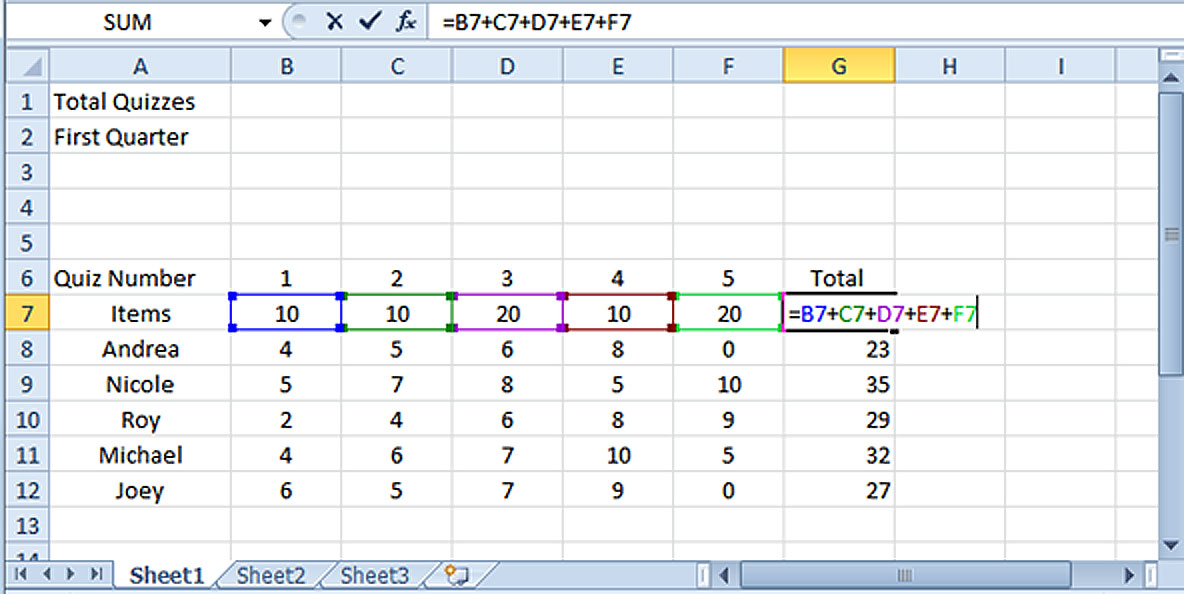Jump to the last sheet with the navigation arrow

pyautogui.click(x=96, y=574)
